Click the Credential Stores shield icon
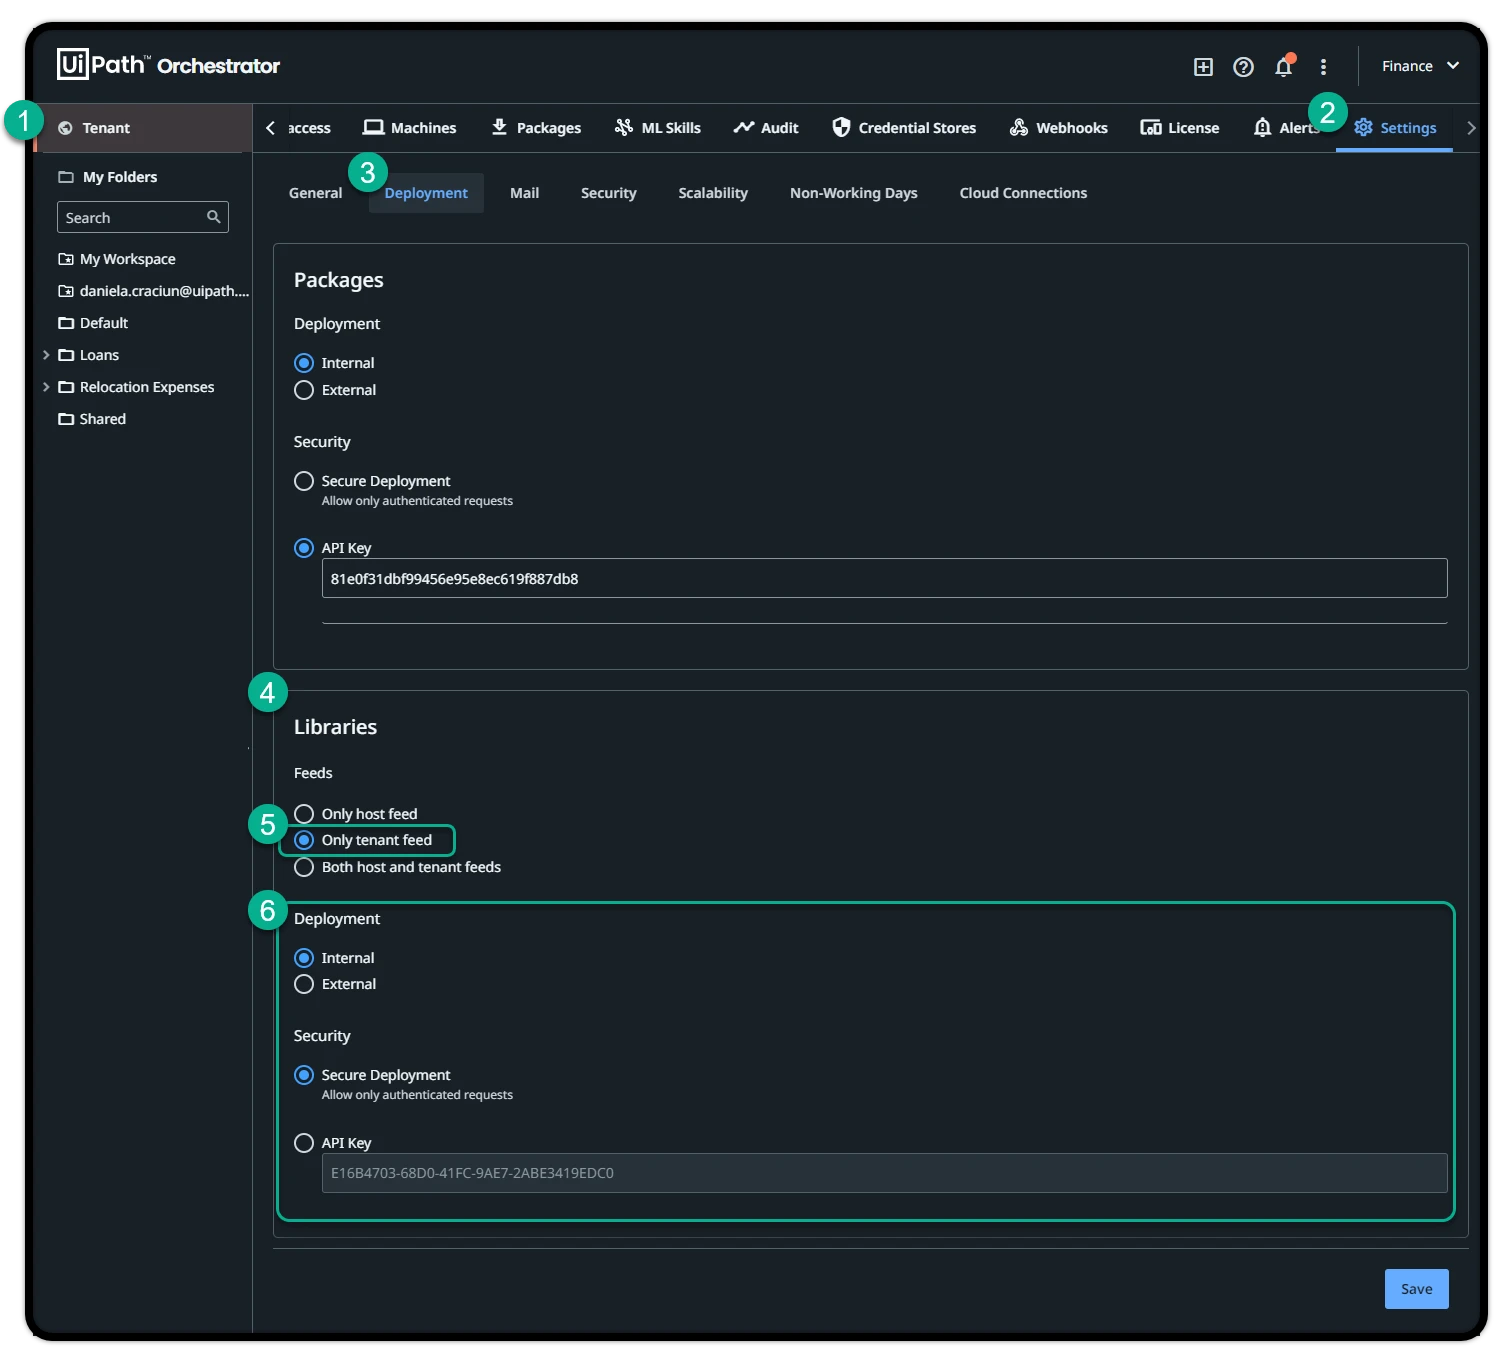1512x1365 pixels. tap(841, 127)
